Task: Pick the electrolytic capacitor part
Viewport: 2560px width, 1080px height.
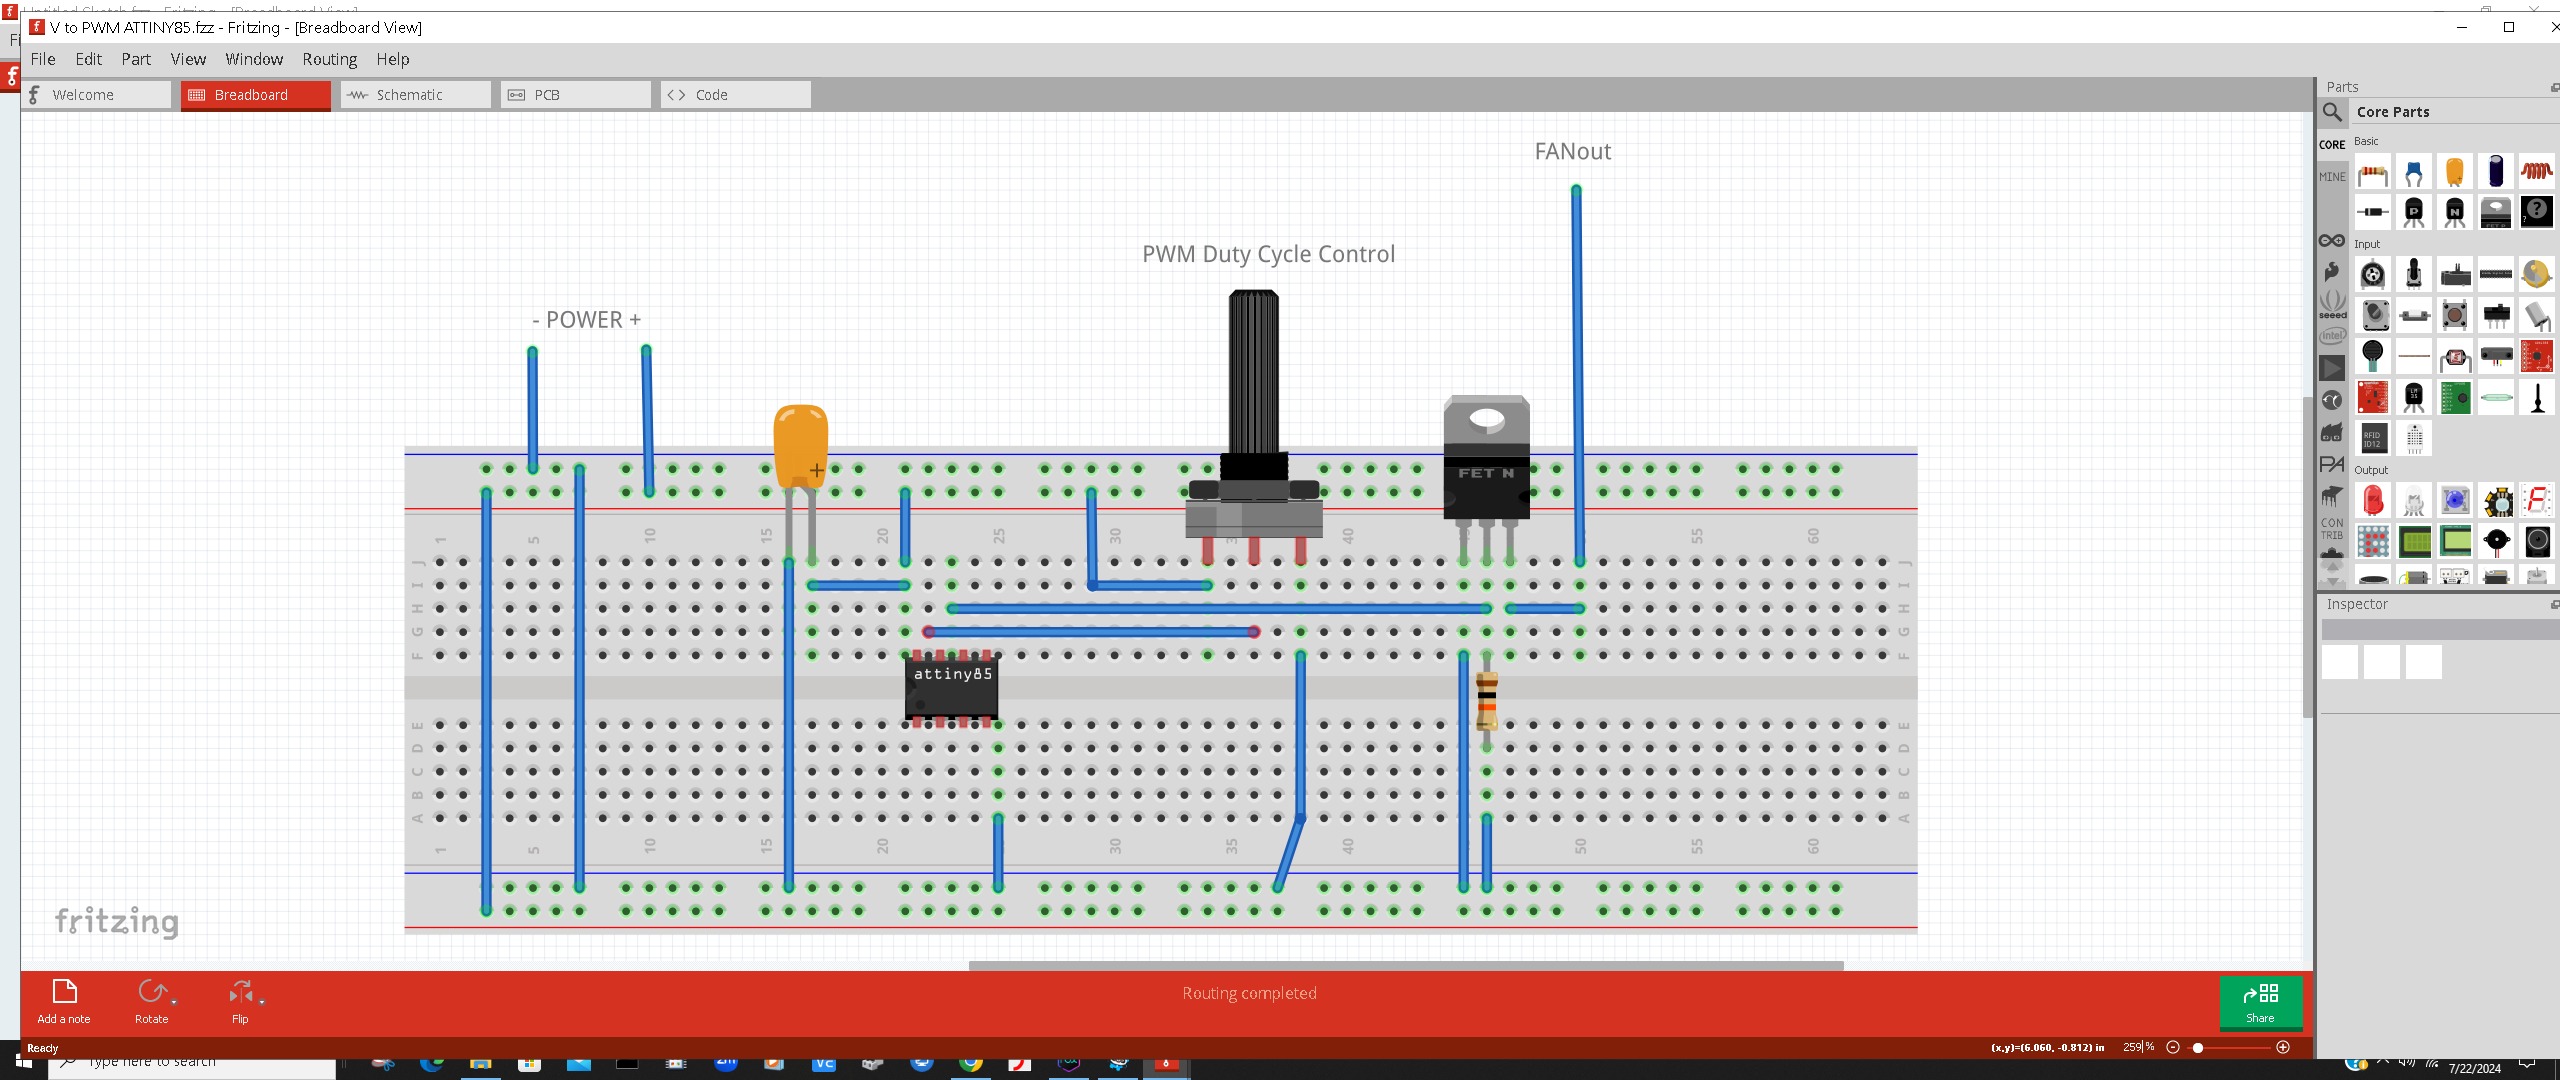Action: click(x=2495, y=172)
